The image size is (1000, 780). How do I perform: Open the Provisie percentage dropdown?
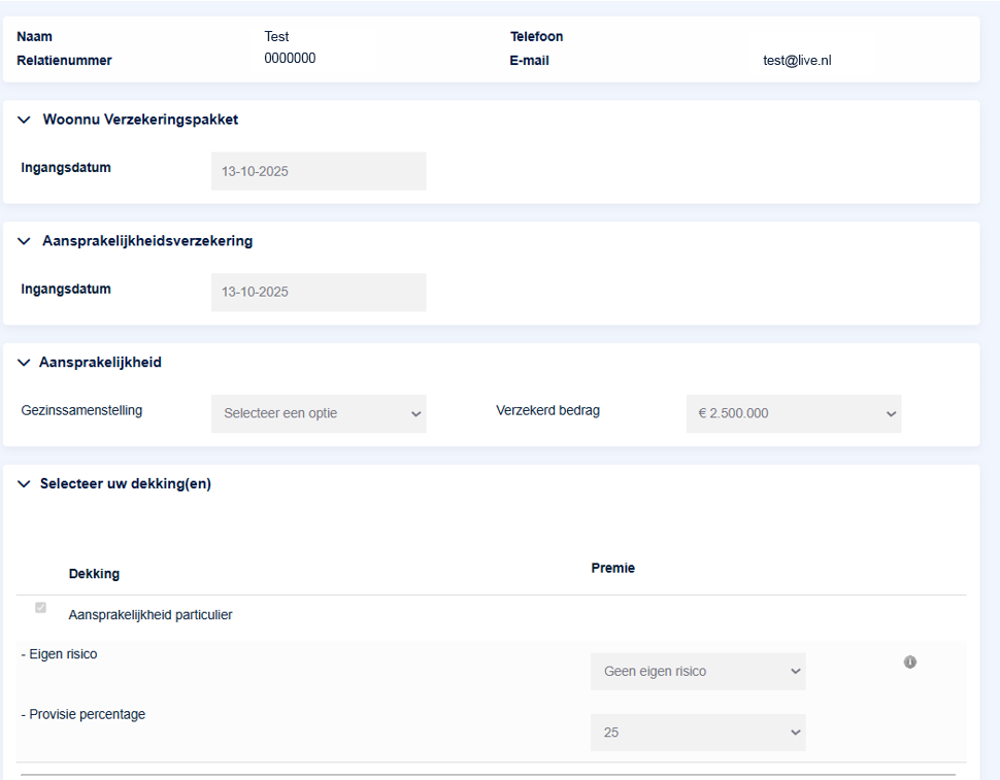pyautogui.click(x=697, y=733)
